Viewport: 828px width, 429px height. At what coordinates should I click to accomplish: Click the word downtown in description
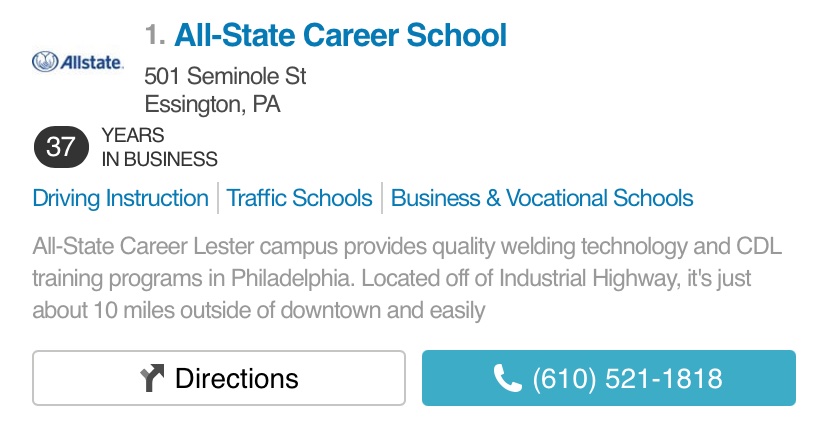tap(330, 310)
